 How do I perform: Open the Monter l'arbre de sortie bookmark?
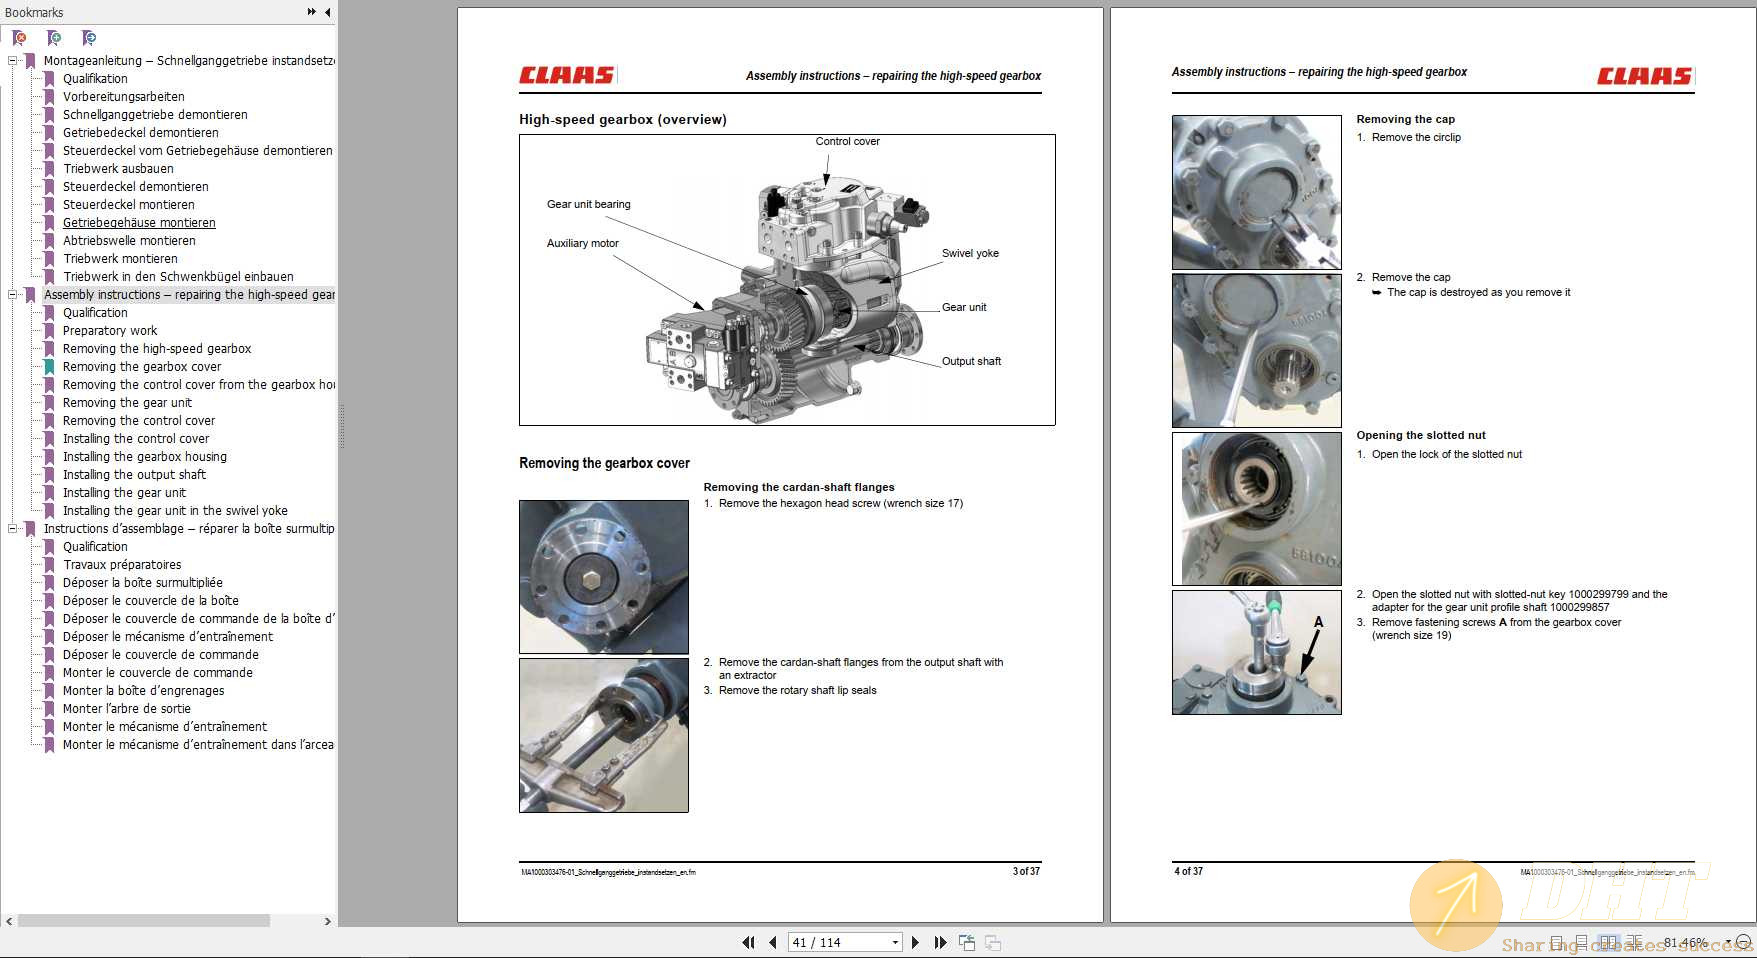(127, 708)
